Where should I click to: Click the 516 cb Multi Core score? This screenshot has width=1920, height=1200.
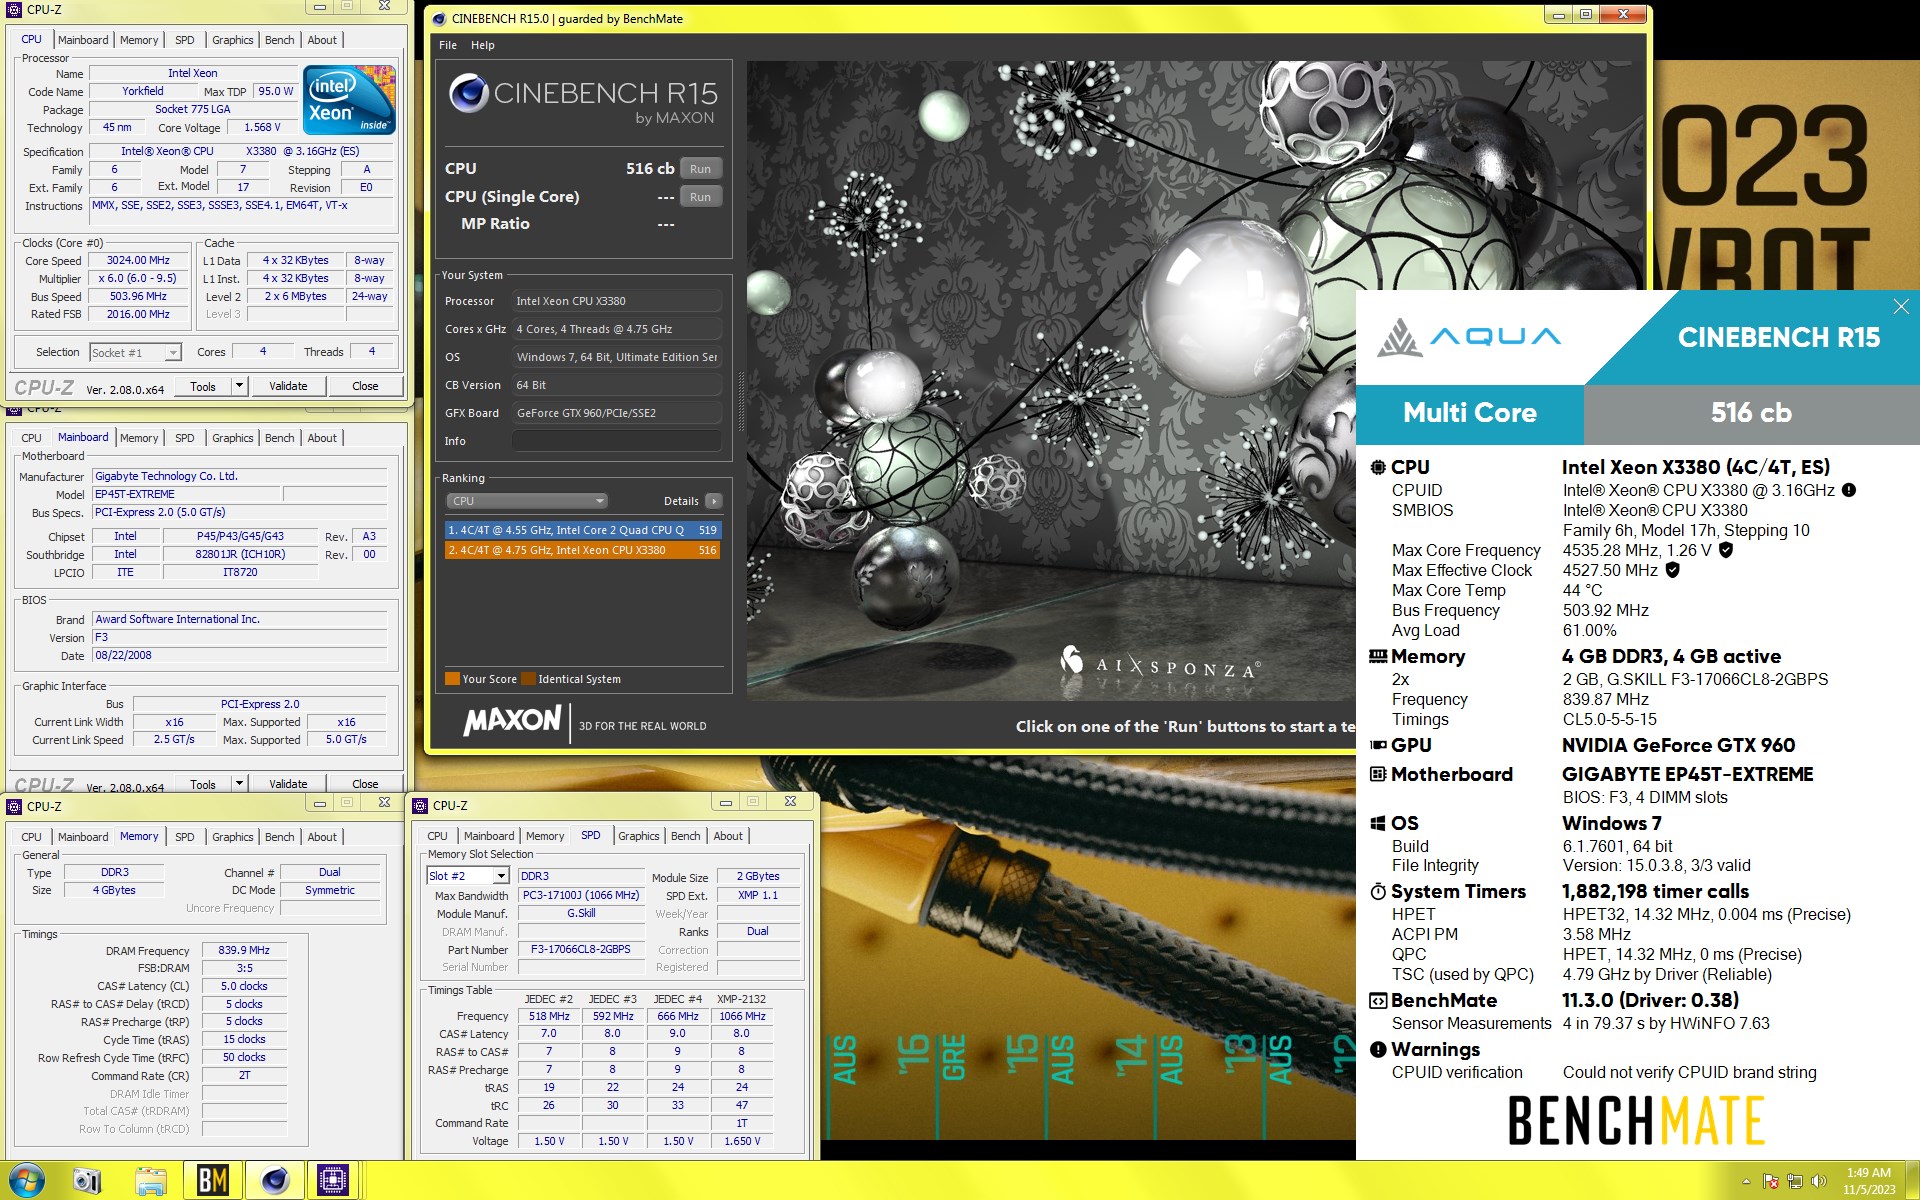(1751, 413)
